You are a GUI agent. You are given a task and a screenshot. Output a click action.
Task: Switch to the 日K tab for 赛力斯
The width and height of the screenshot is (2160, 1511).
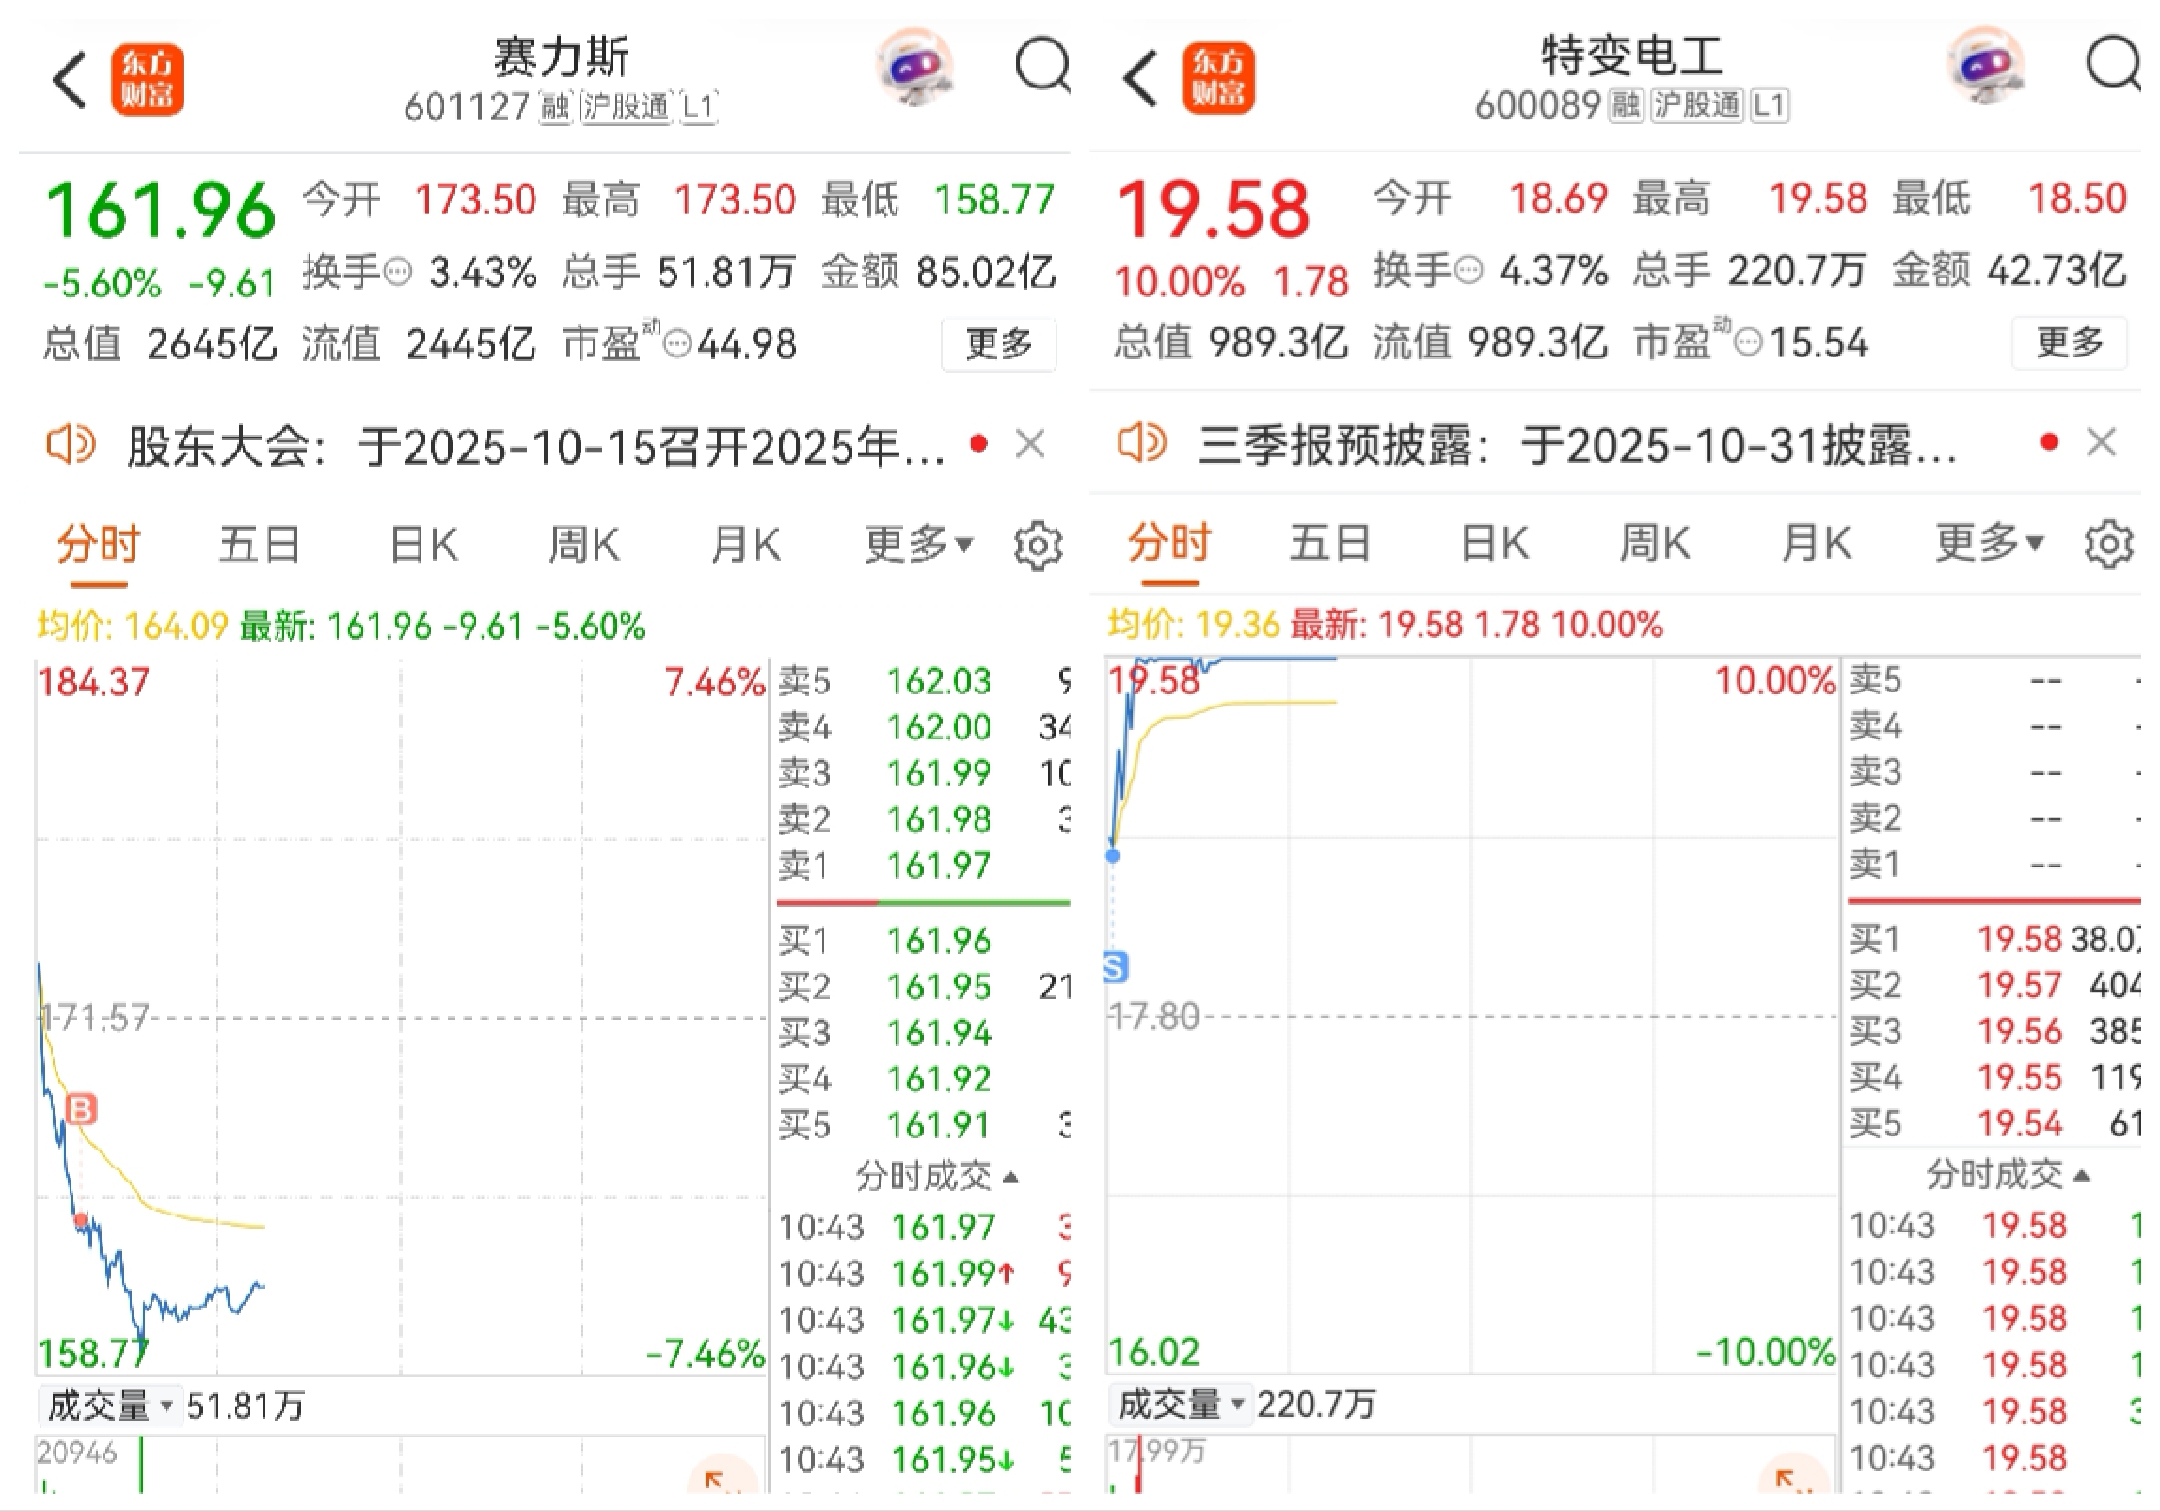point(423,546)
